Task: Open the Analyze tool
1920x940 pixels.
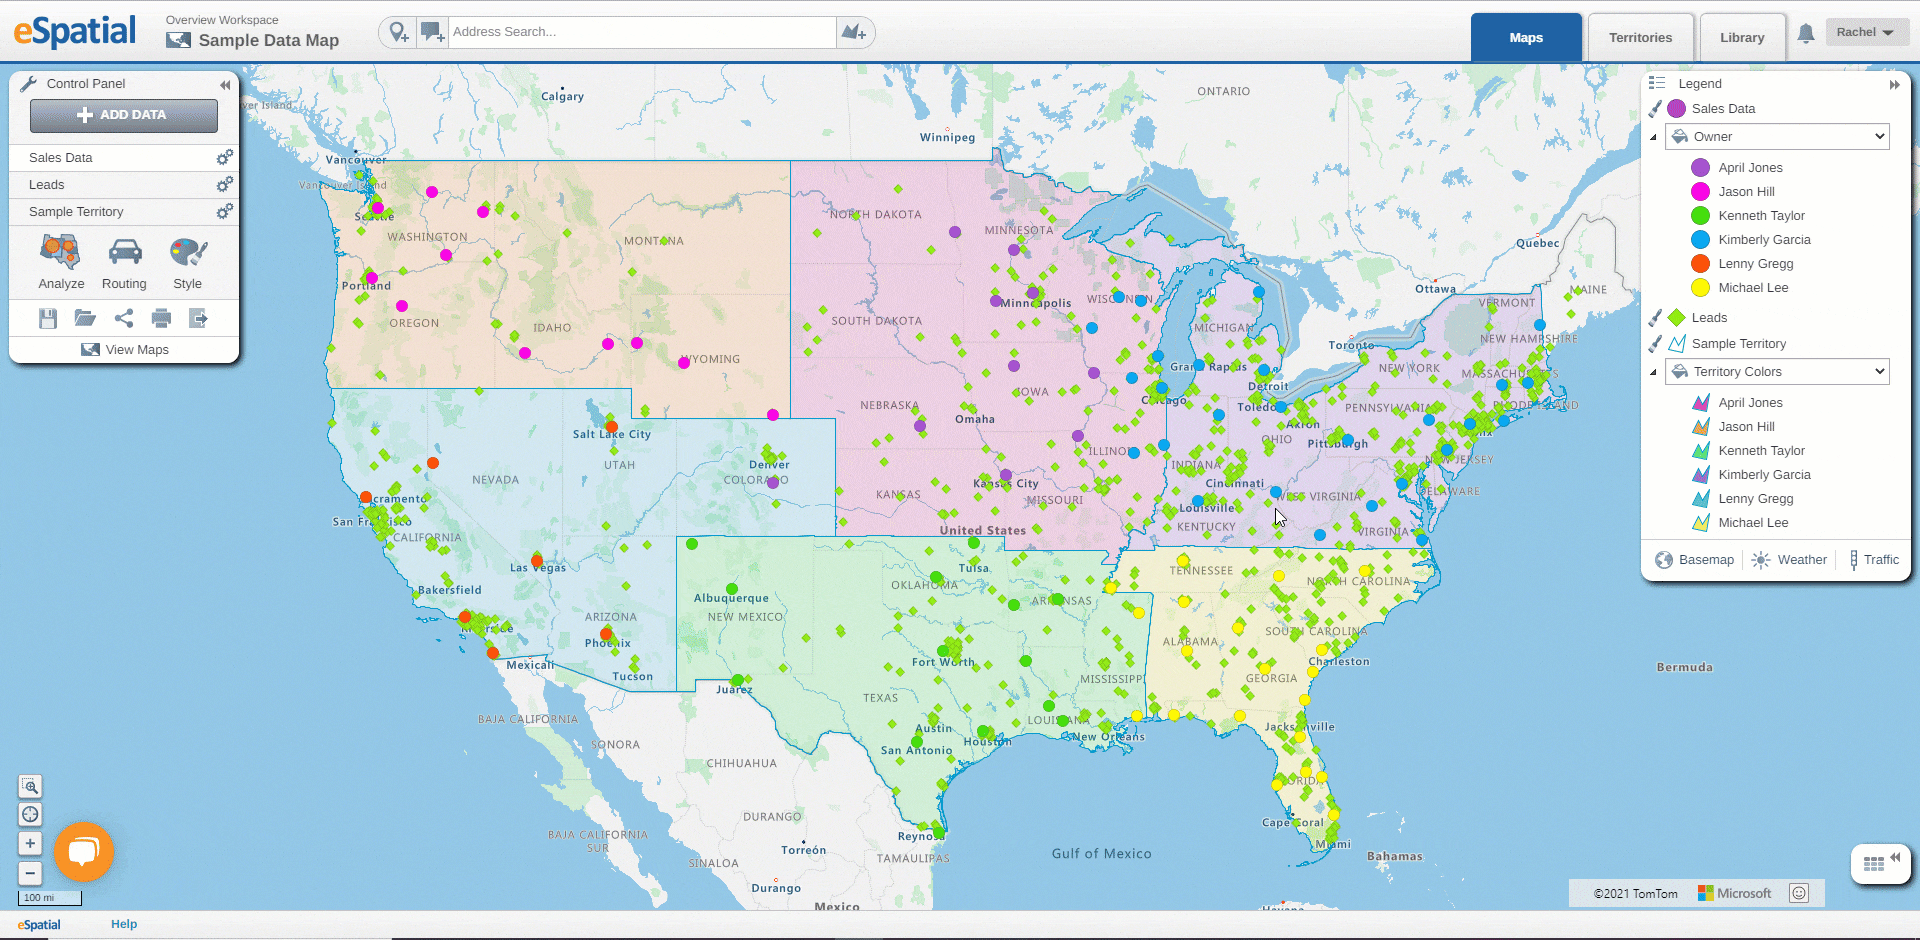Action: click(61, 262)
